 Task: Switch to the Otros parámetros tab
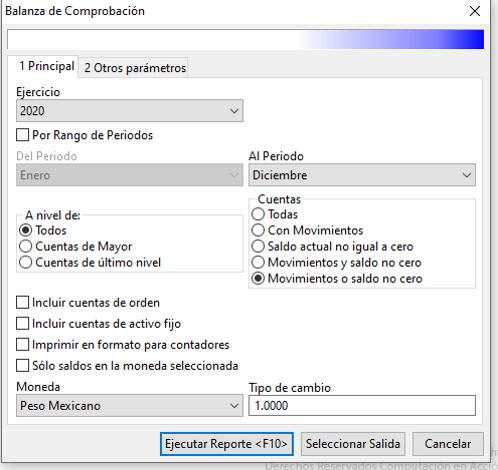(x=134, y=68)
